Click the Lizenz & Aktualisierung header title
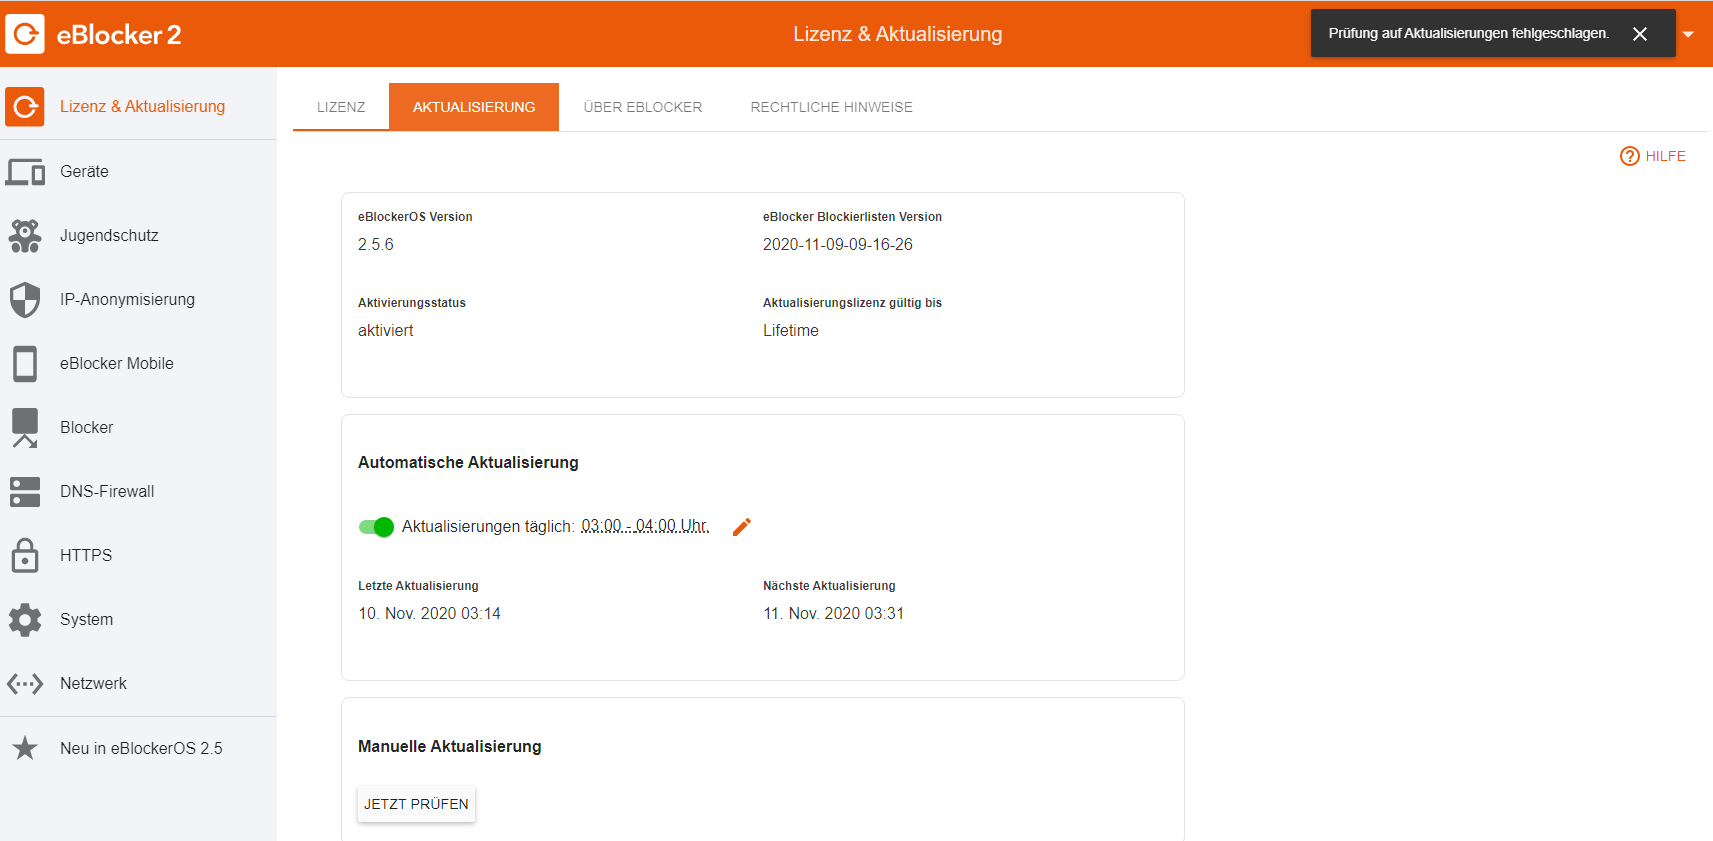 point(898,34)
